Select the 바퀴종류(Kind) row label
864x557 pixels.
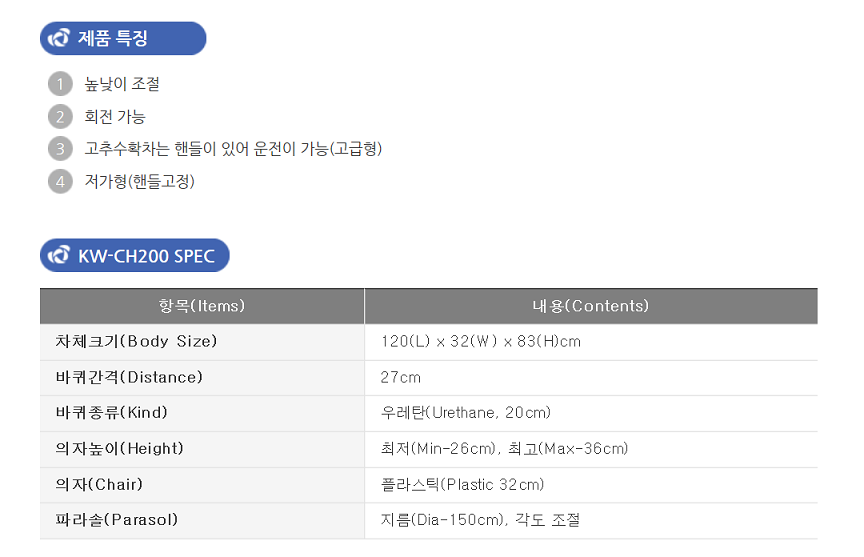[111, 413]
